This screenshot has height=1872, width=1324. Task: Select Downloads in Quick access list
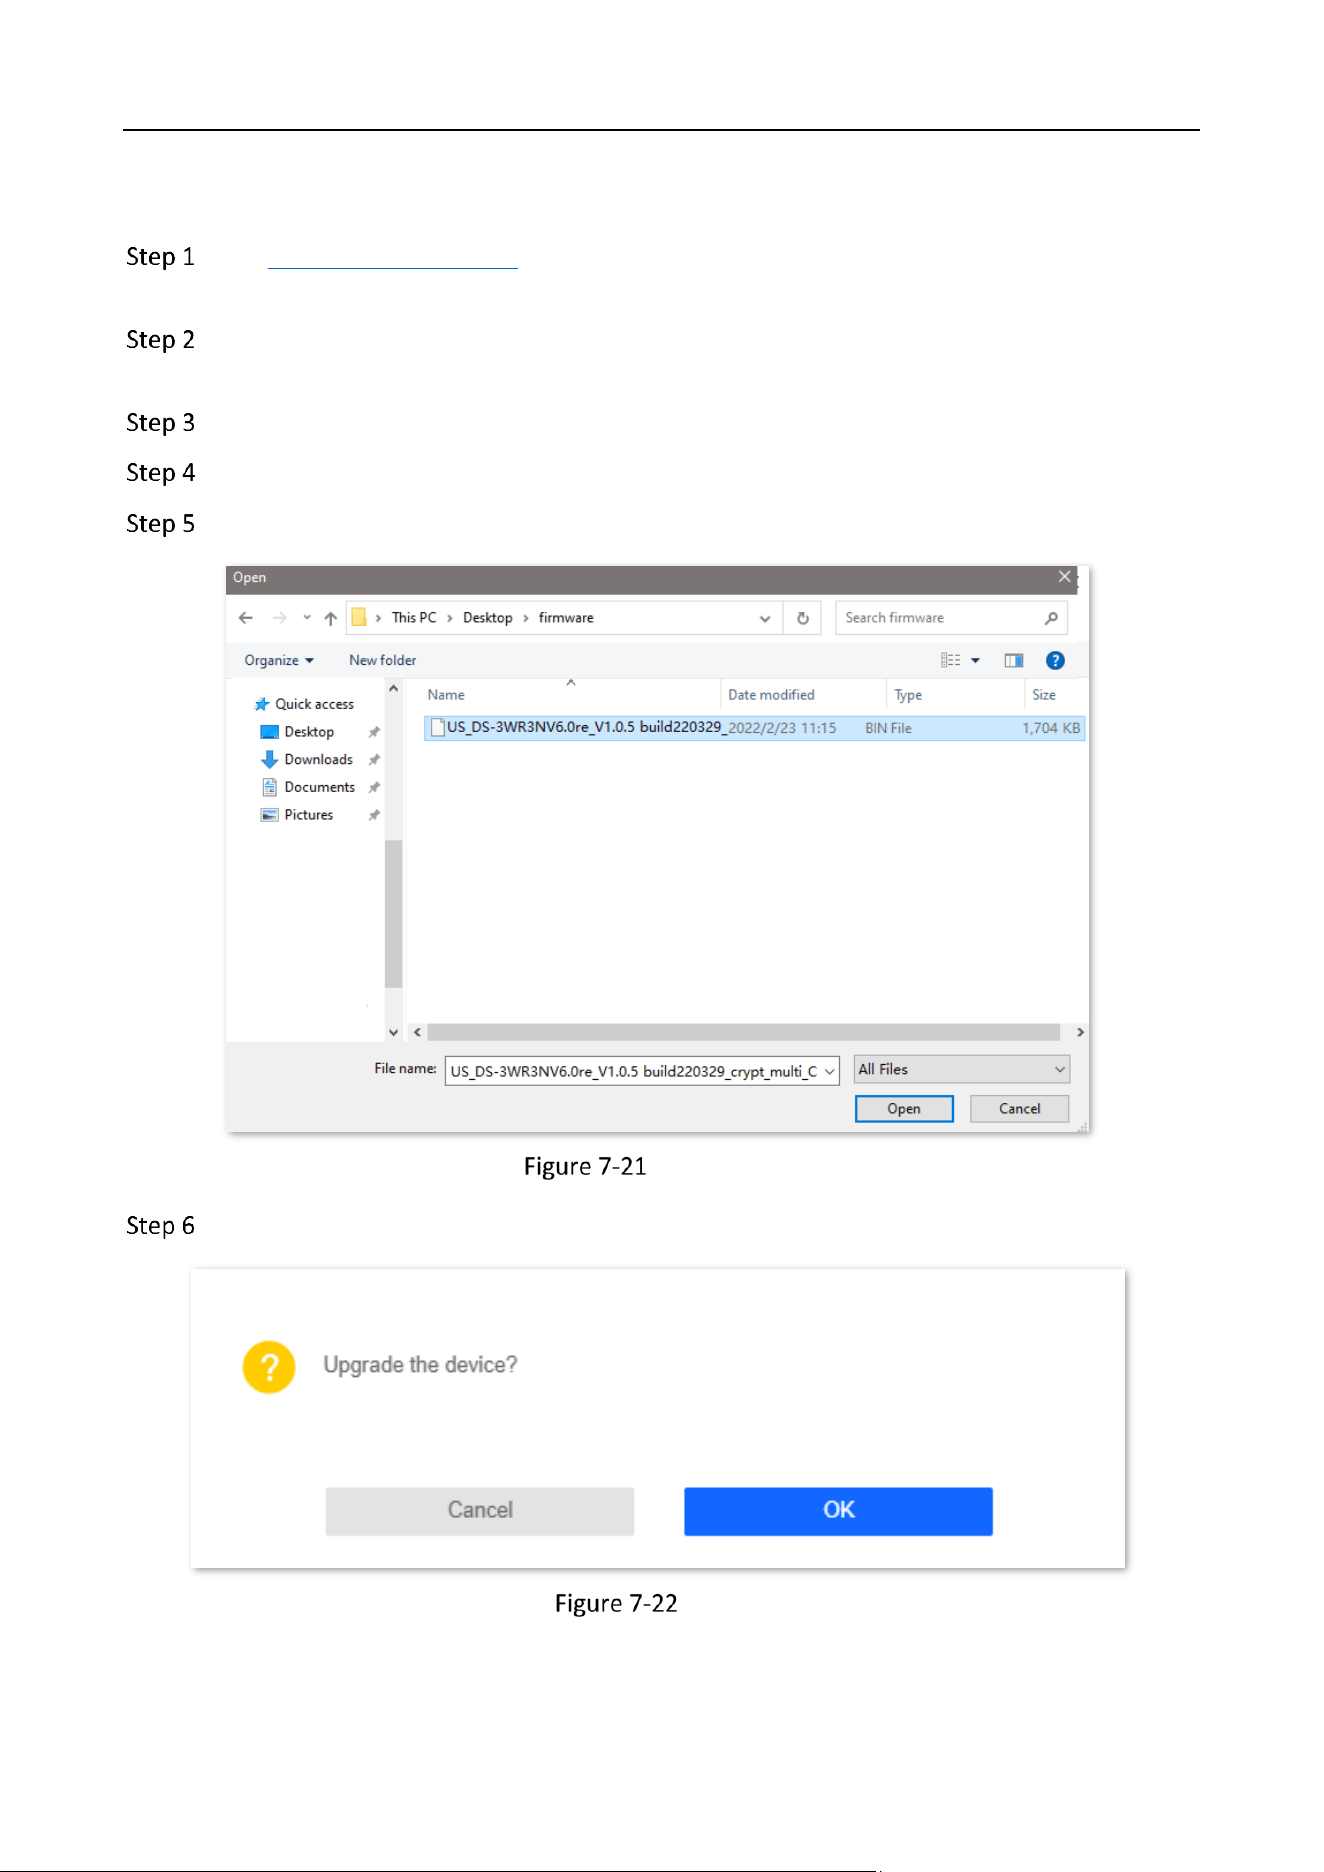(307, 760)
